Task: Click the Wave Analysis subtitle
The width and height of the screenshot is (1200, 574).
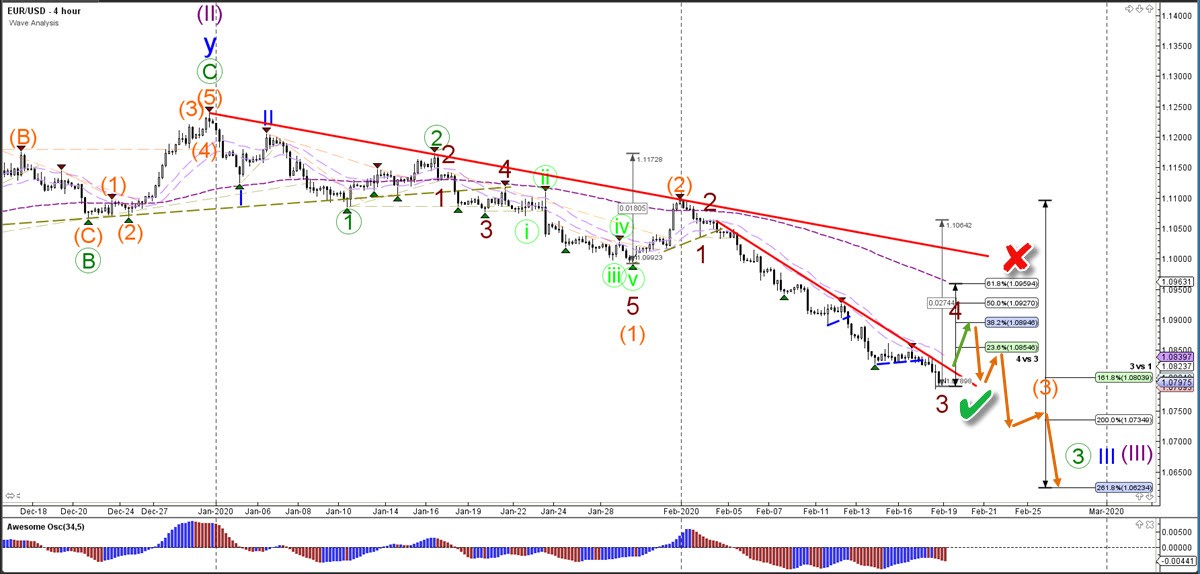Action: 31,25
